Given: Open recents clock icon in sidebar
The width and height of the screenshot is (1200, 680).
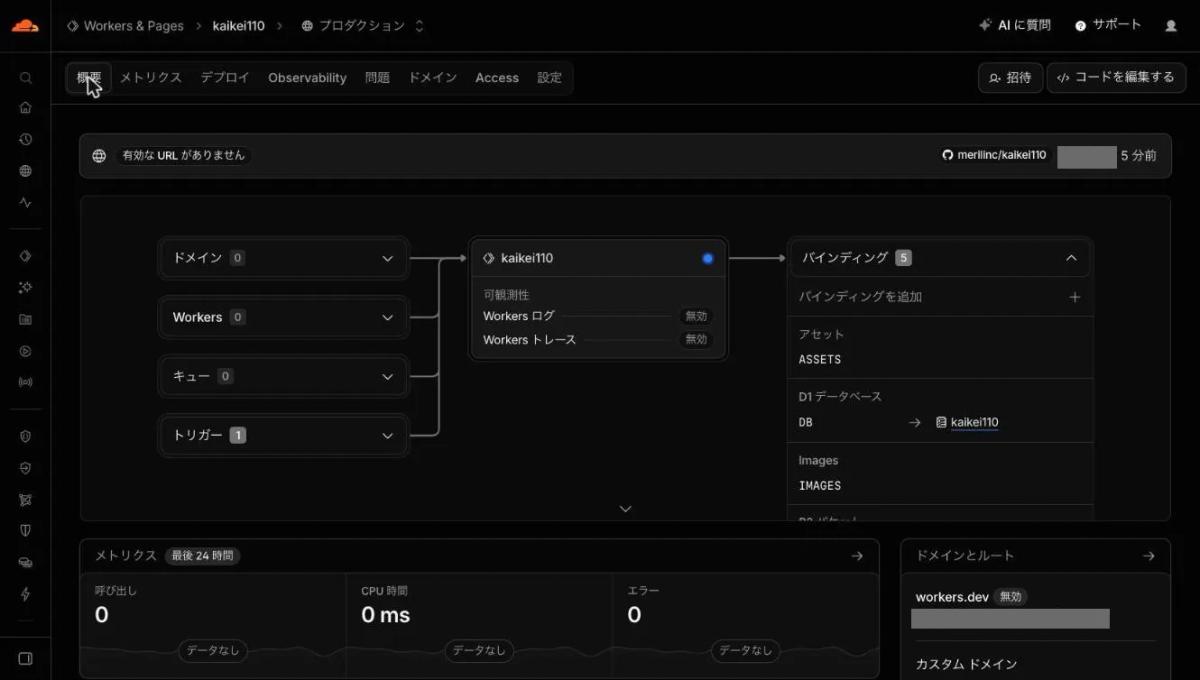Looking at the screenshot, I should [x=26, y=140].
